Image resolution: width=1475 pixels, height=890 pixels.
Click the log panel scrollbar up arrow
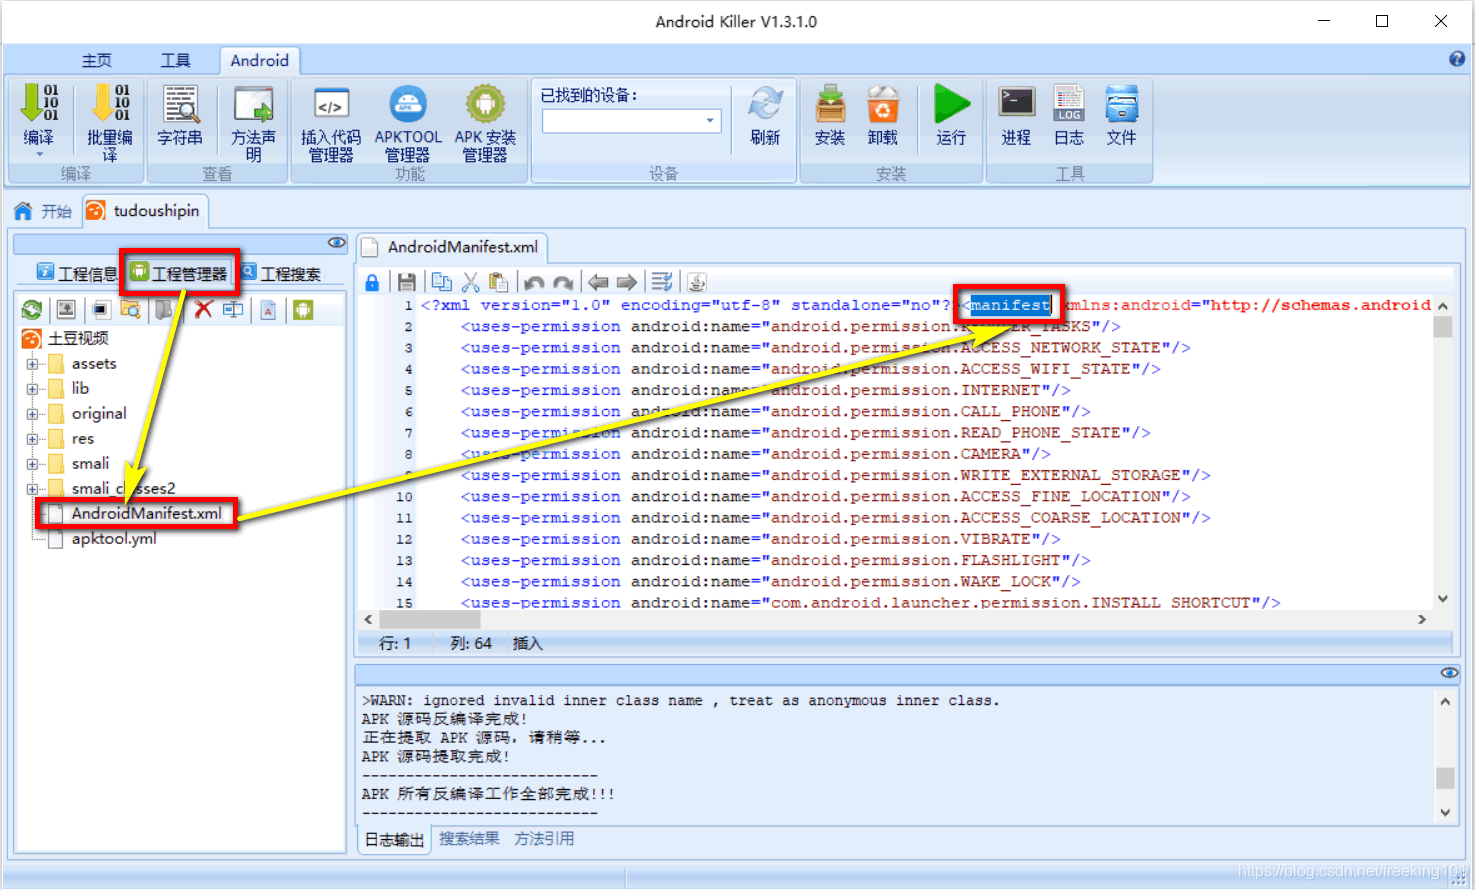point(1445,702)
